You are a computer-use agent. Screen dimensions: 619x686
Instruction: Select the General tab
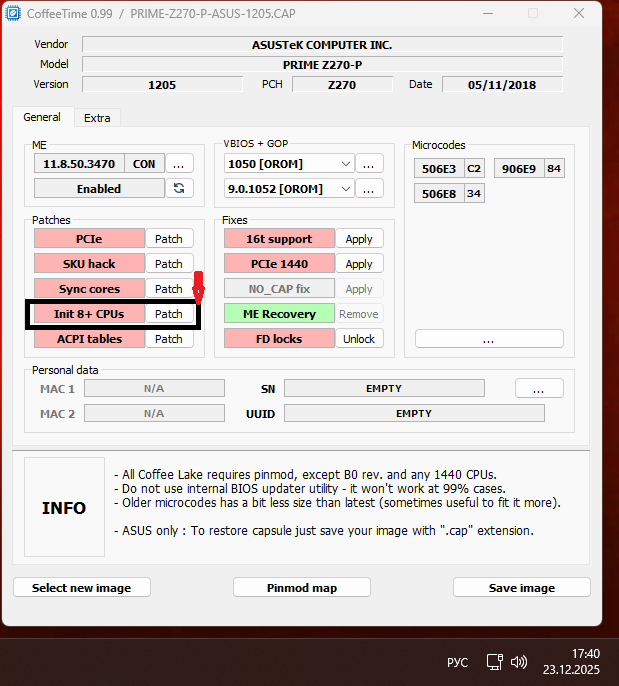coord(42,117)
